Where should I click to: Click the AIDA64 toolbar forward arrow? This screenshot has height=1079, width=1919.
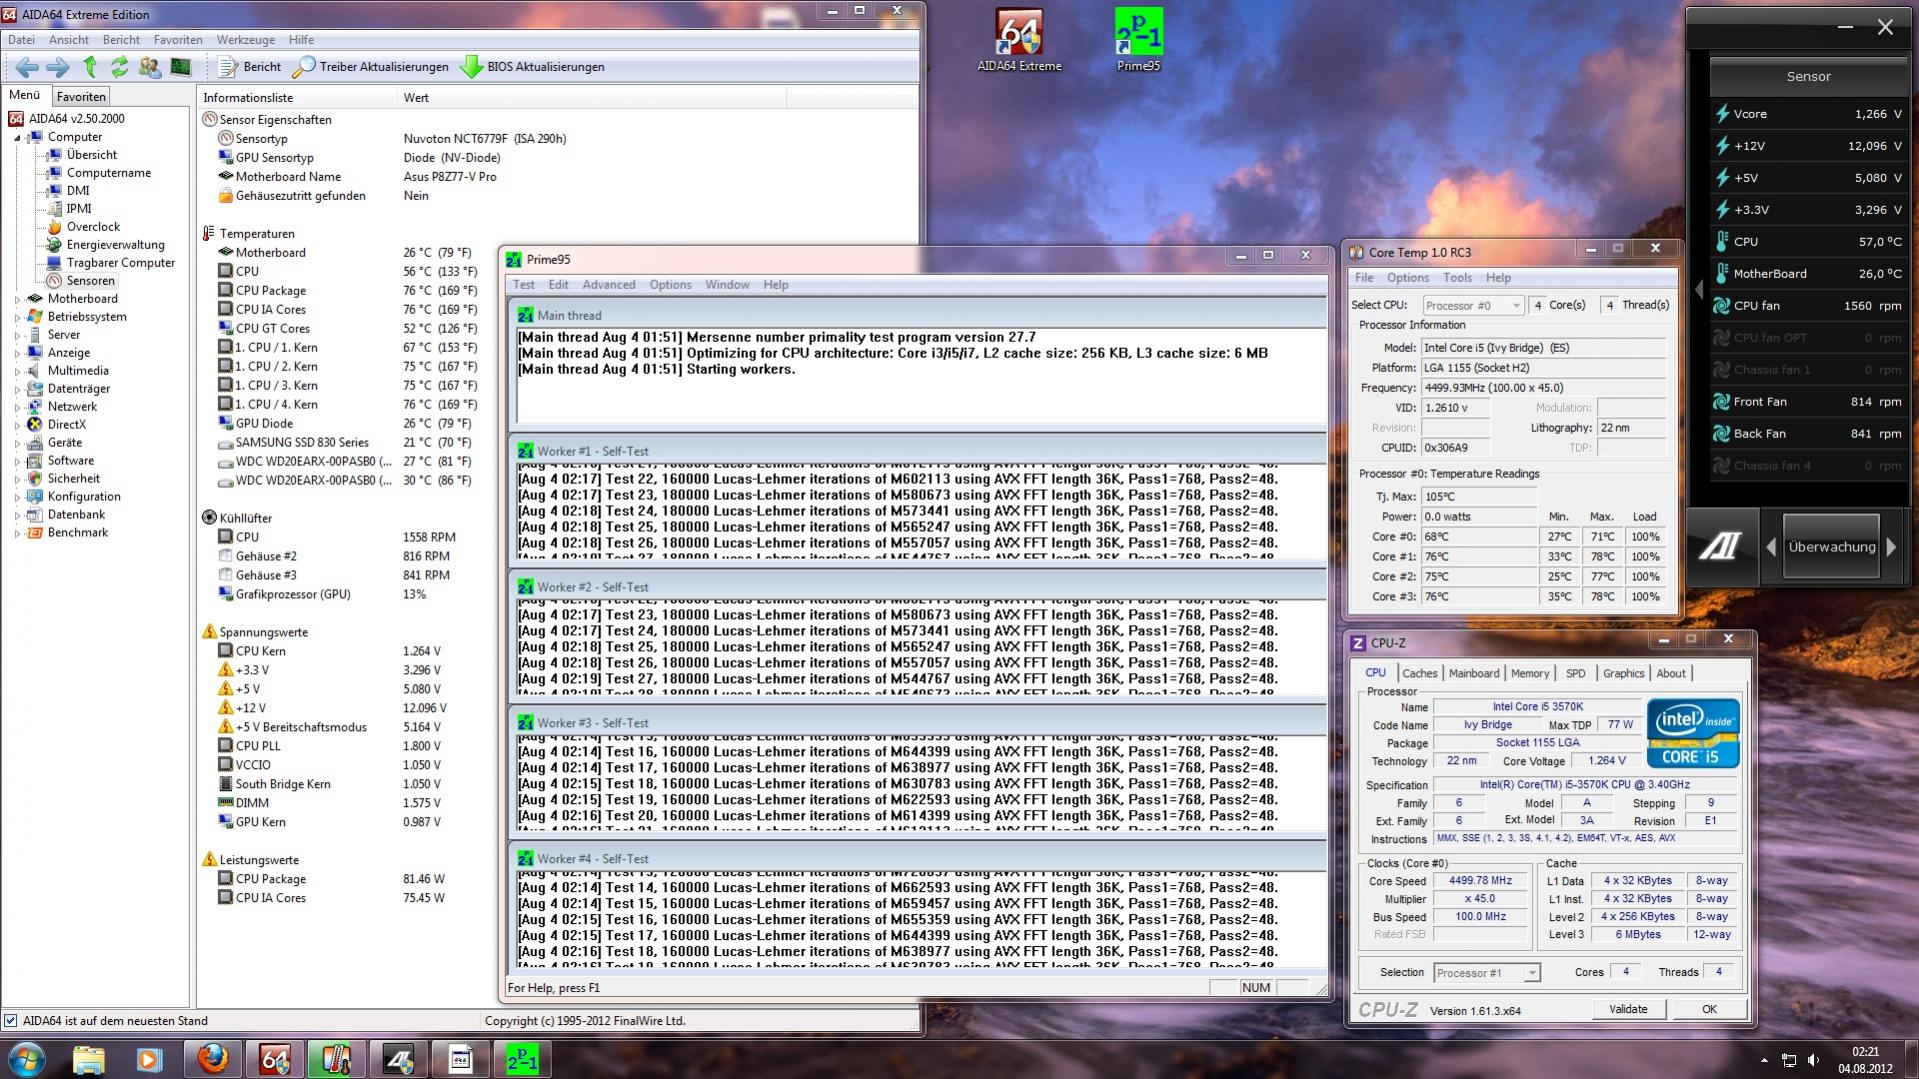[58, 67]
